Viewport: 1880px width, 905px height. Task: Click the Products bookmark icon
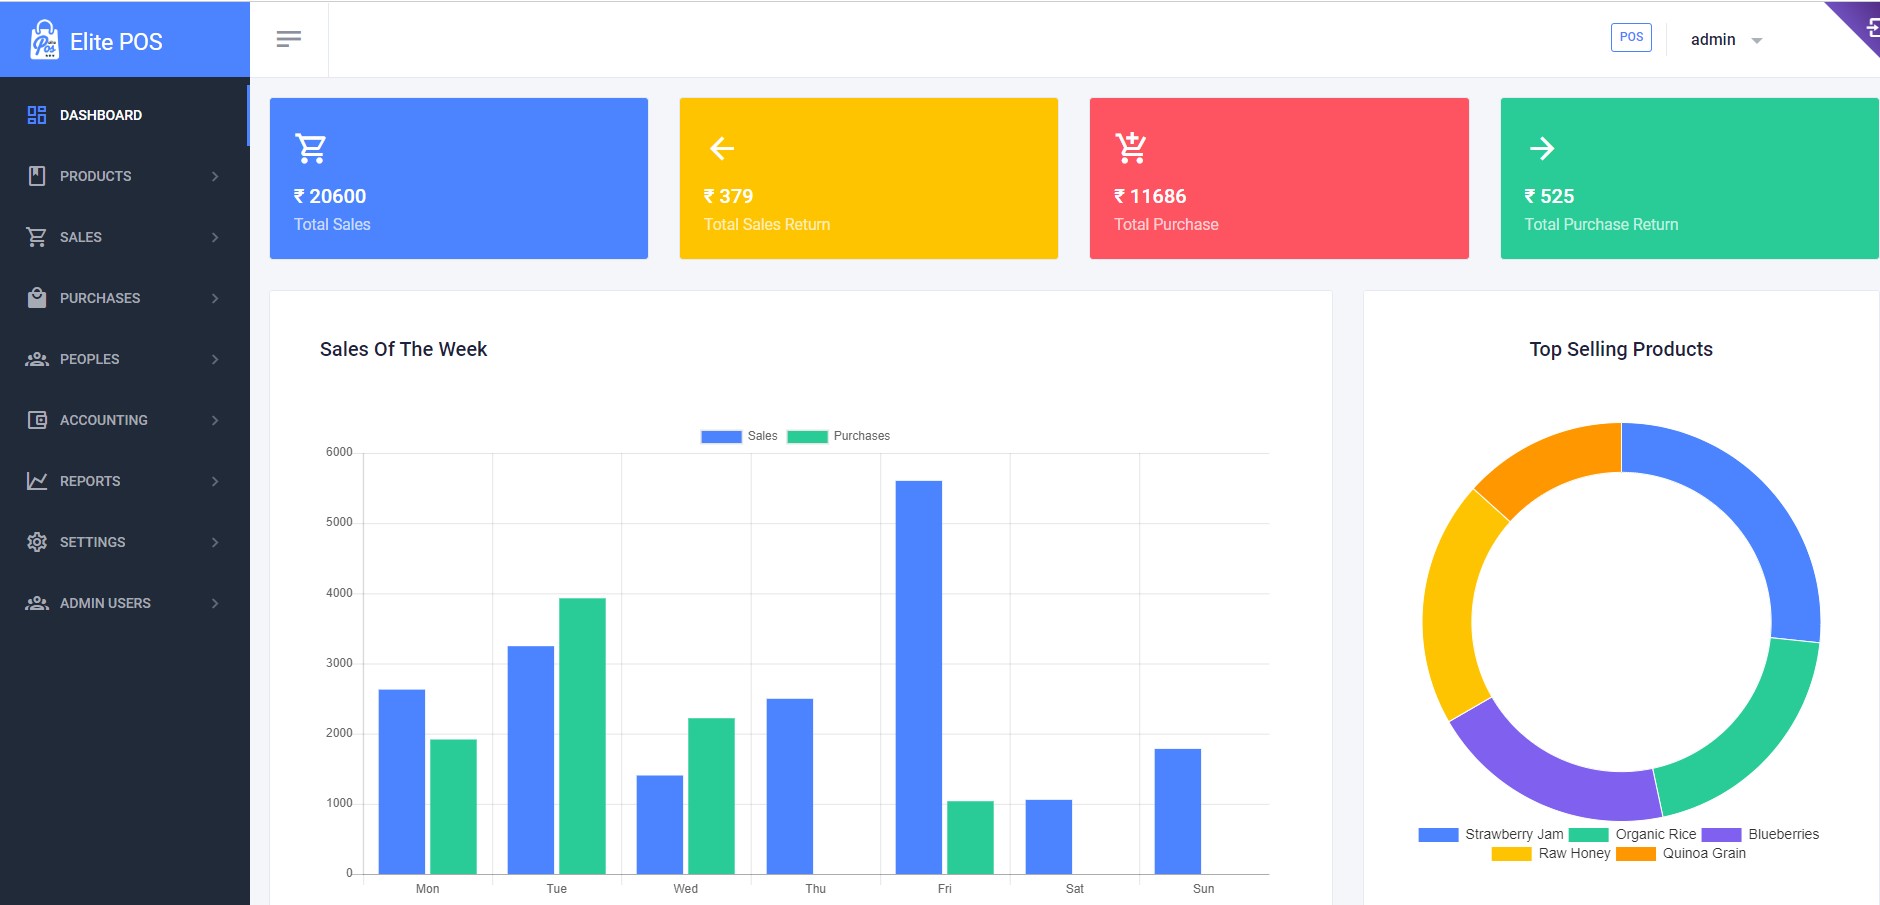click(37, 176)
